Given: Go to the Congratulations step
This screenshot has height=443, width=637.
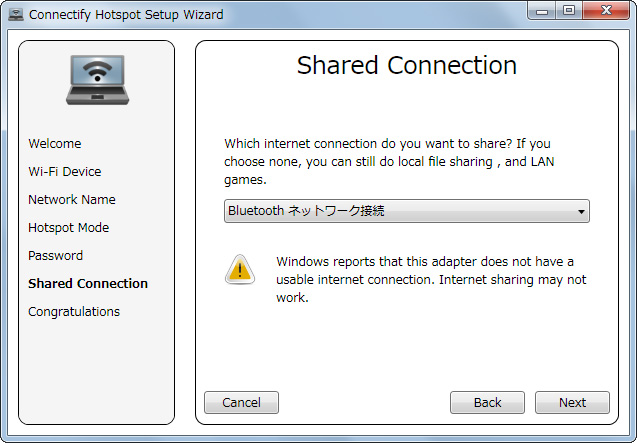Looking at the screenshot, I should click(73, 312).
